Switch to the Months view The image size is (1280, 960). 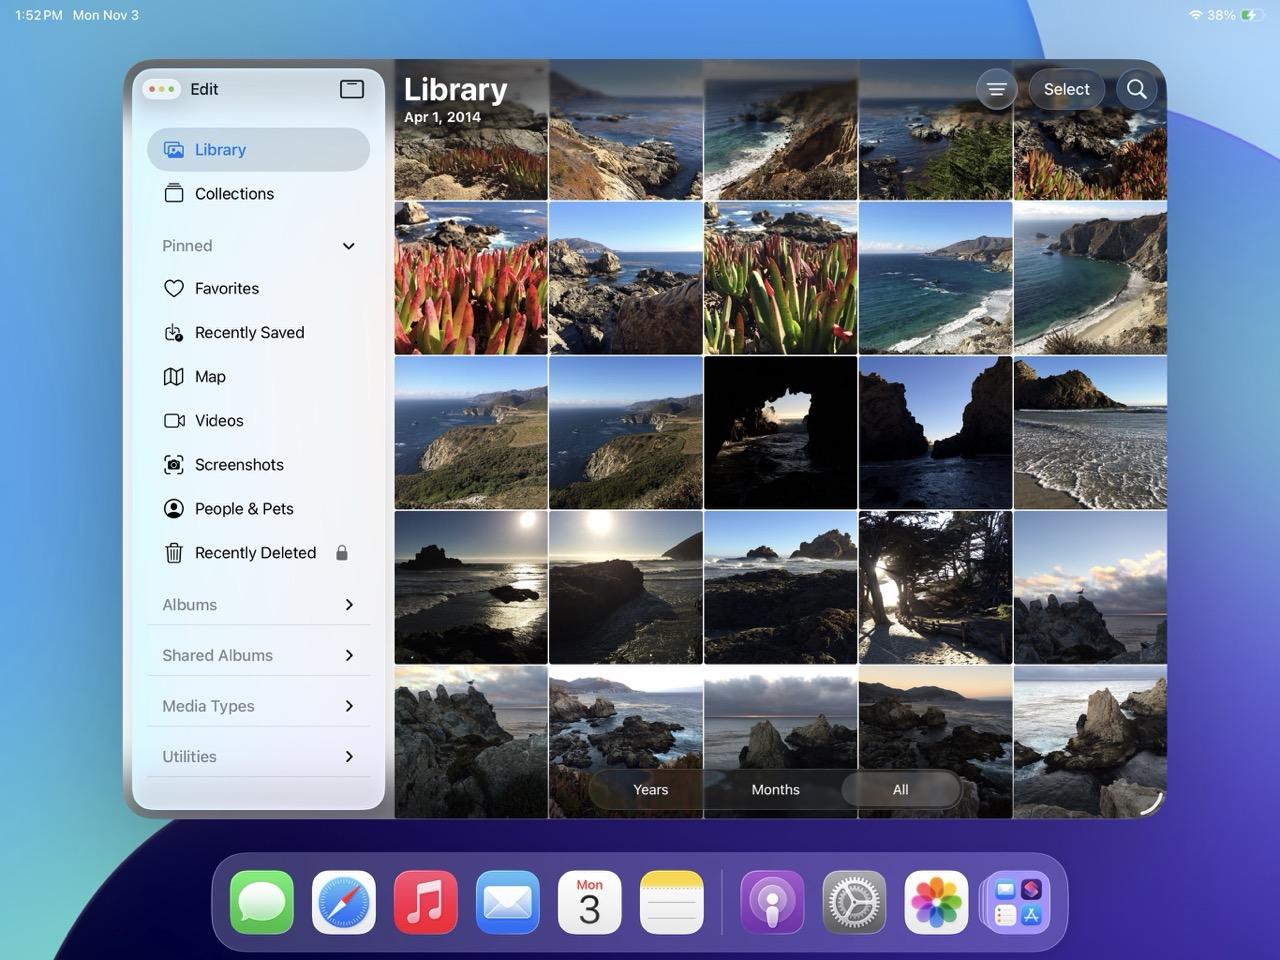[x=776, y=790]
